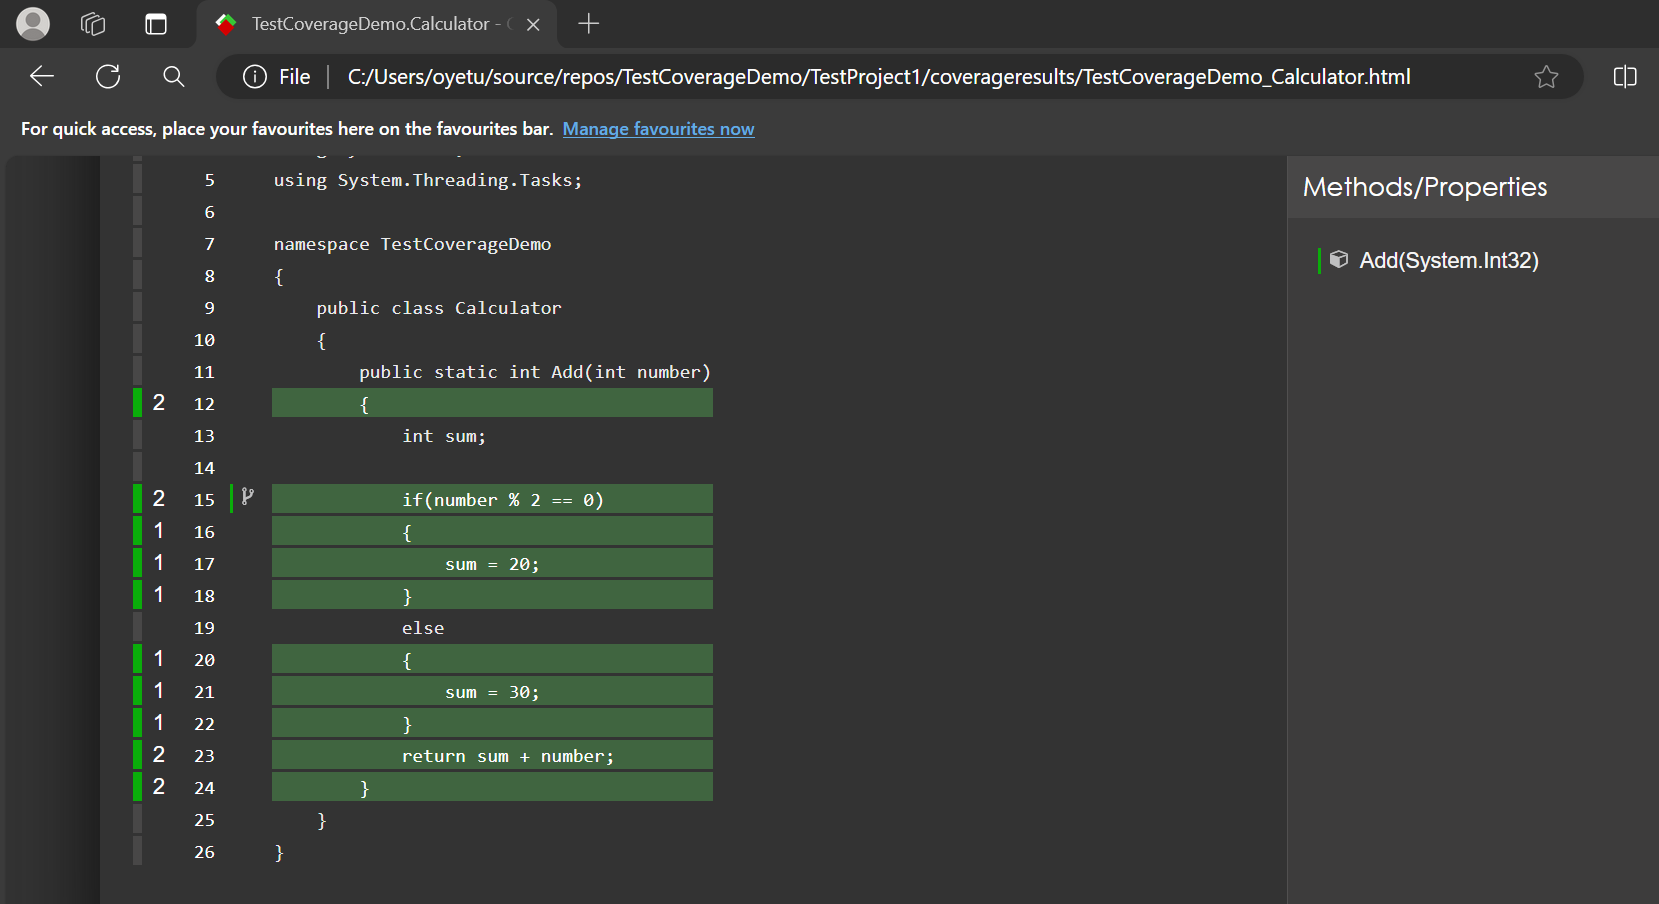Open the browser search magnifier icon
Image resolution: width=1659 pixels, height=904 pixels.
point(173,76)
